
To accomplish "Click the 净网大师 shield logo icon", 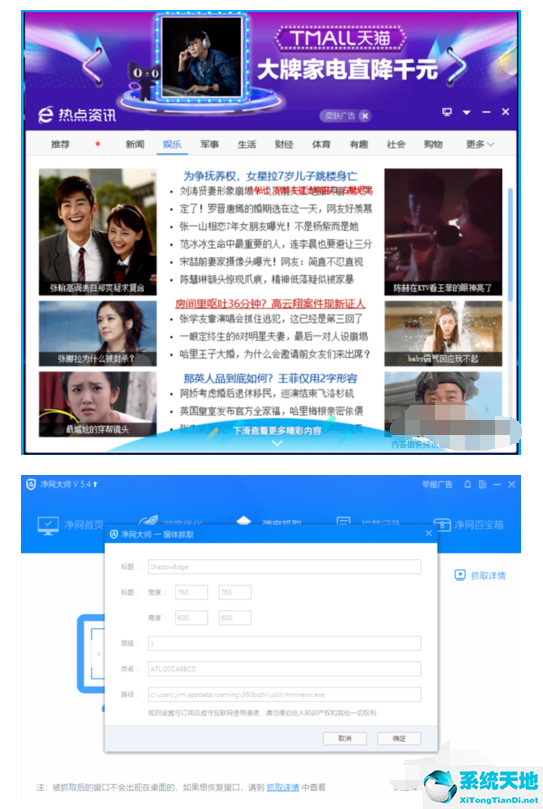I will pos(31,484).
